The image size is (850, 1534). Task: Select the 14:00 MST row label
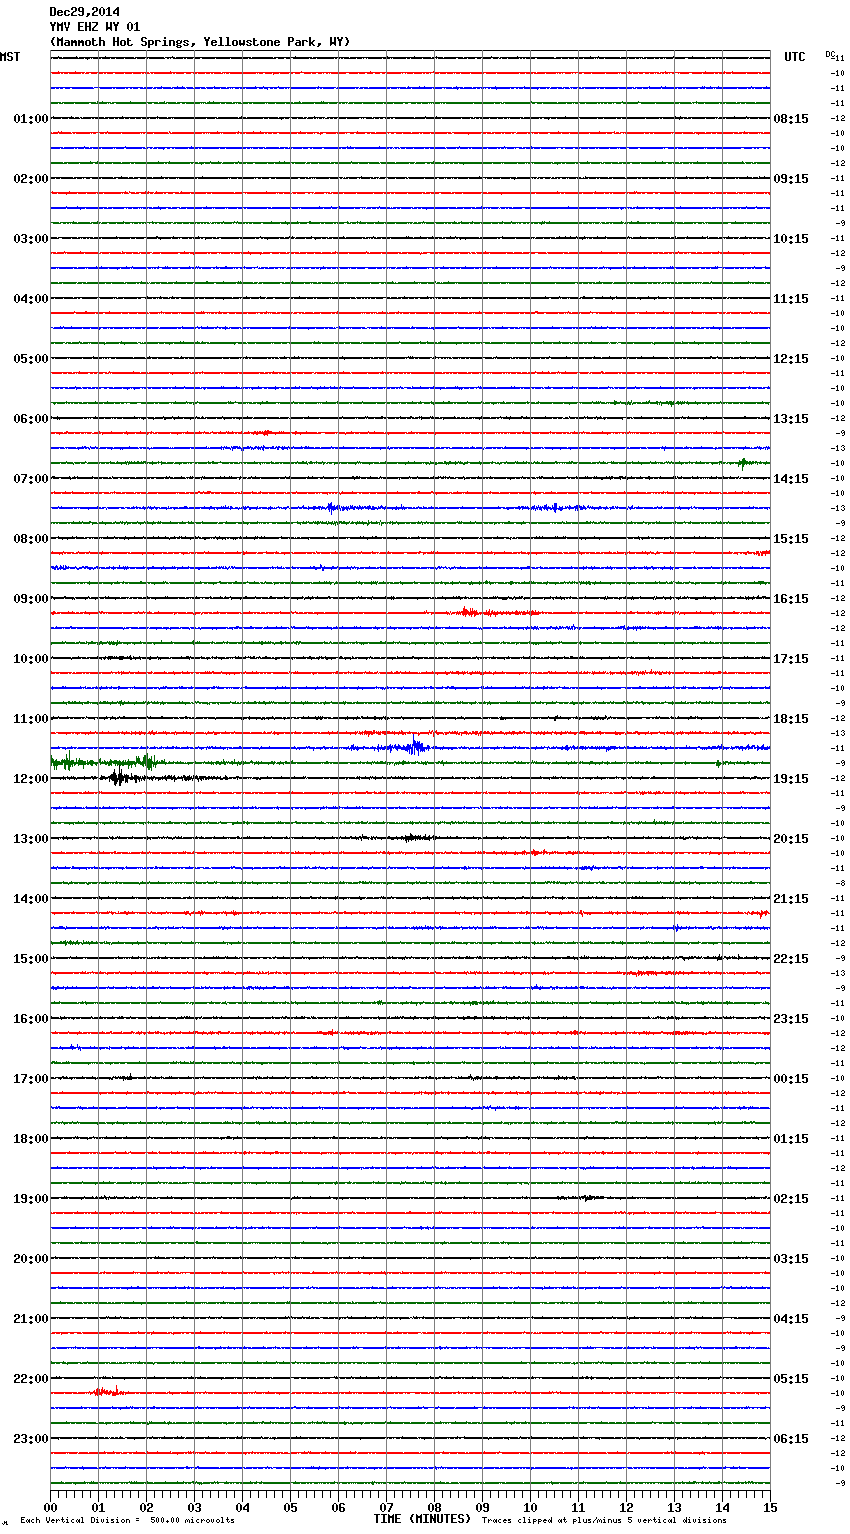click(x=30, y=899)
